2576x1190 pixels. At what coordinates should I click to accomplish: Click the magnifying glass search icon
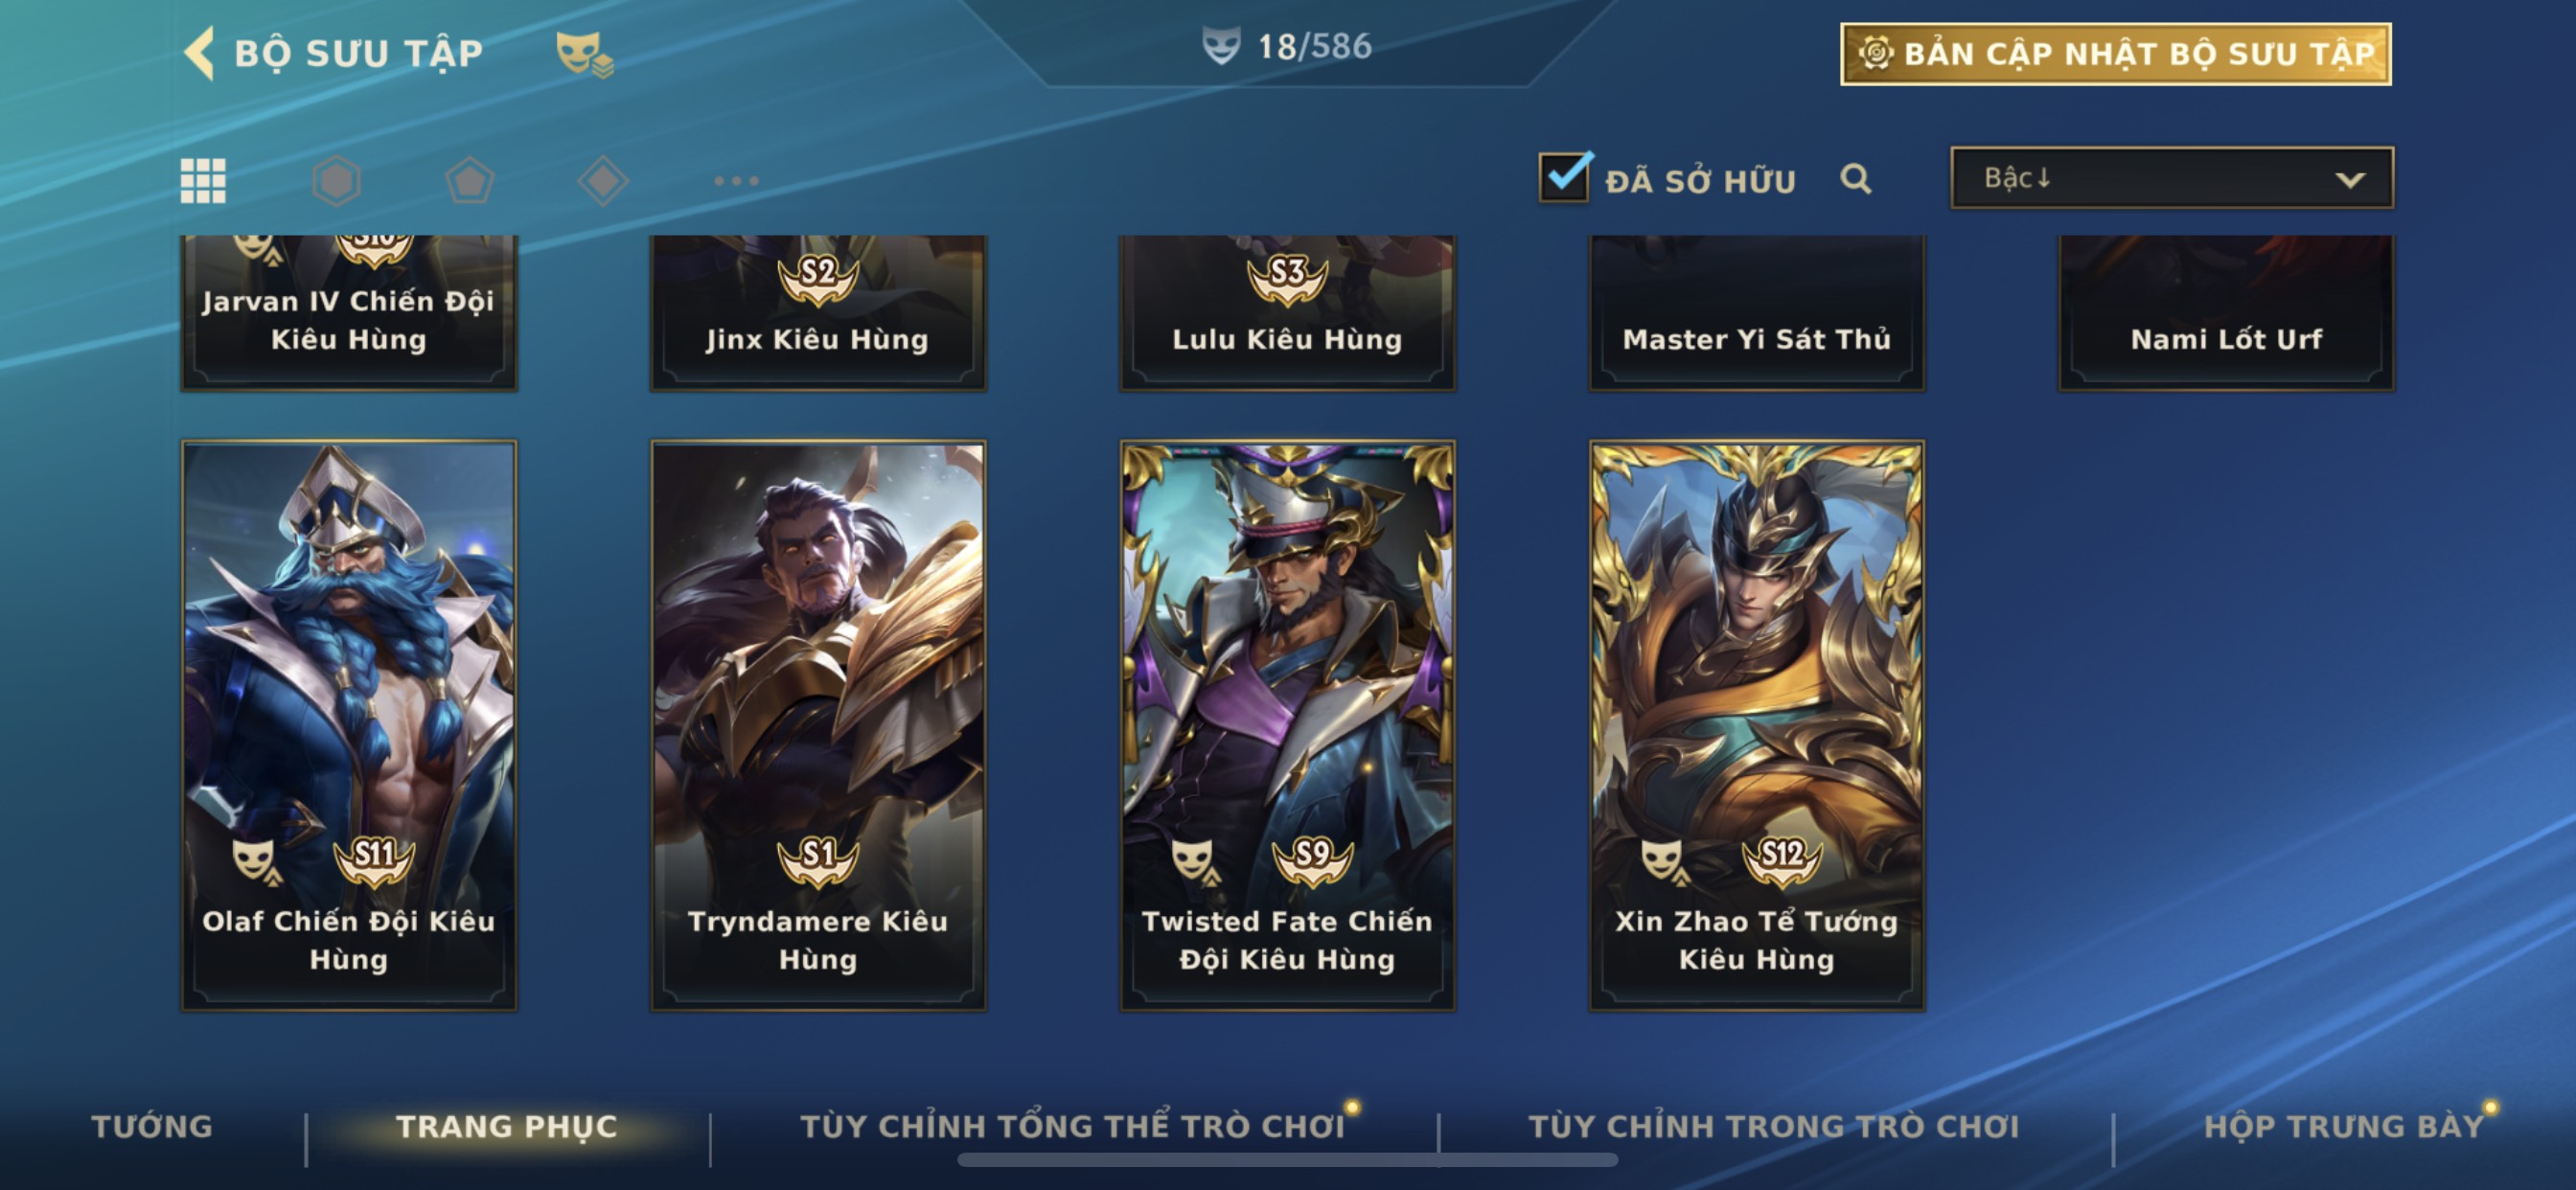point(1856,179)
